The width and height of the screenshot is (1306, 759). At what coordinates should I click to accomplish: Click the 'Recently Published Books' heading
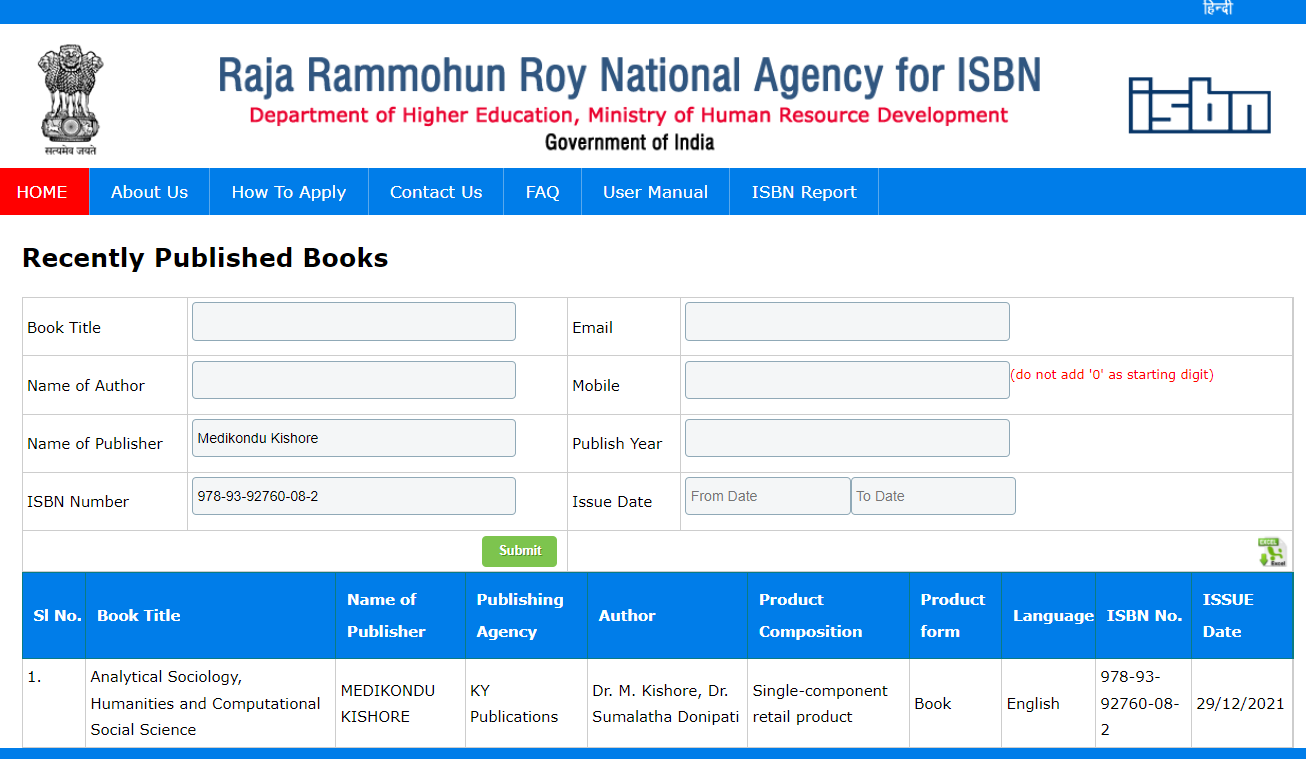pos(205,258)
